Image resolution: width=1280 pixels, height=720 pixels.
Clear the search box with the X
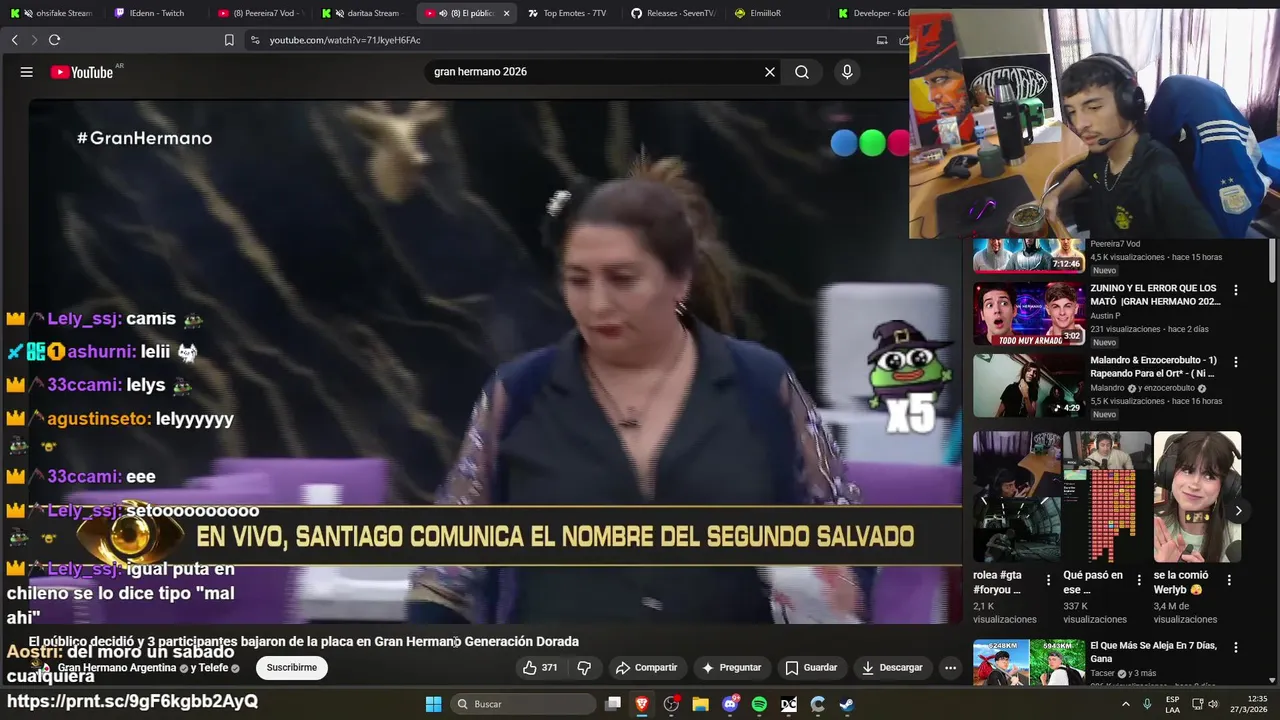pos(770,72)
